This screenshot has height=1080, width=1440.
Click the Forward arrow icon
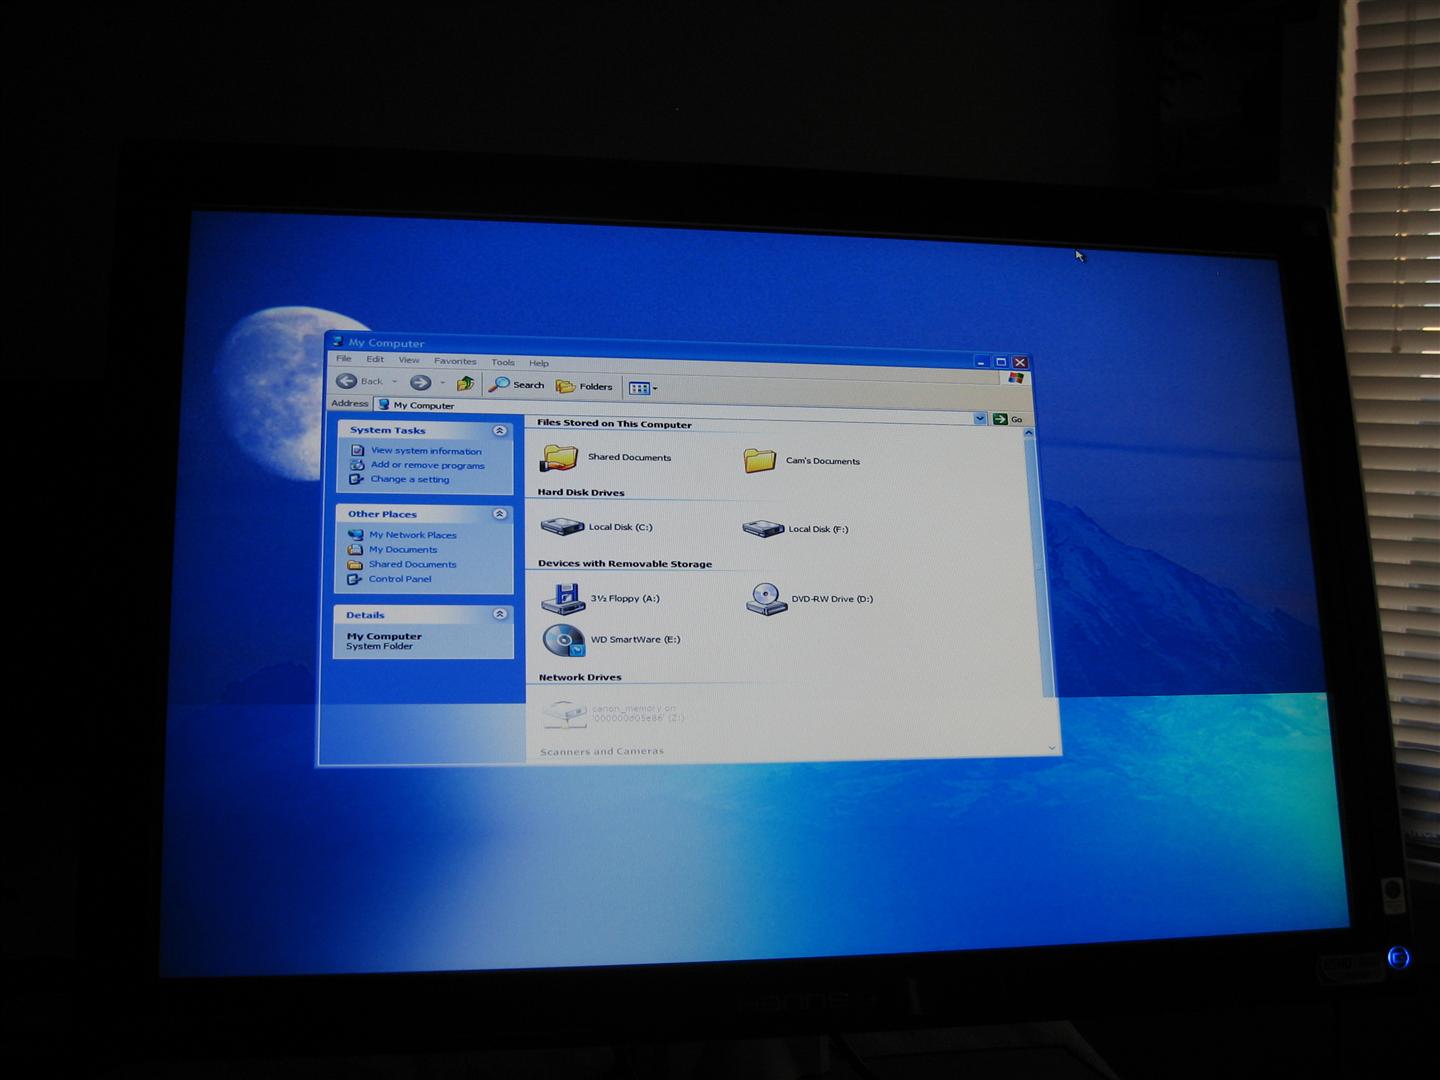(420, 382)
